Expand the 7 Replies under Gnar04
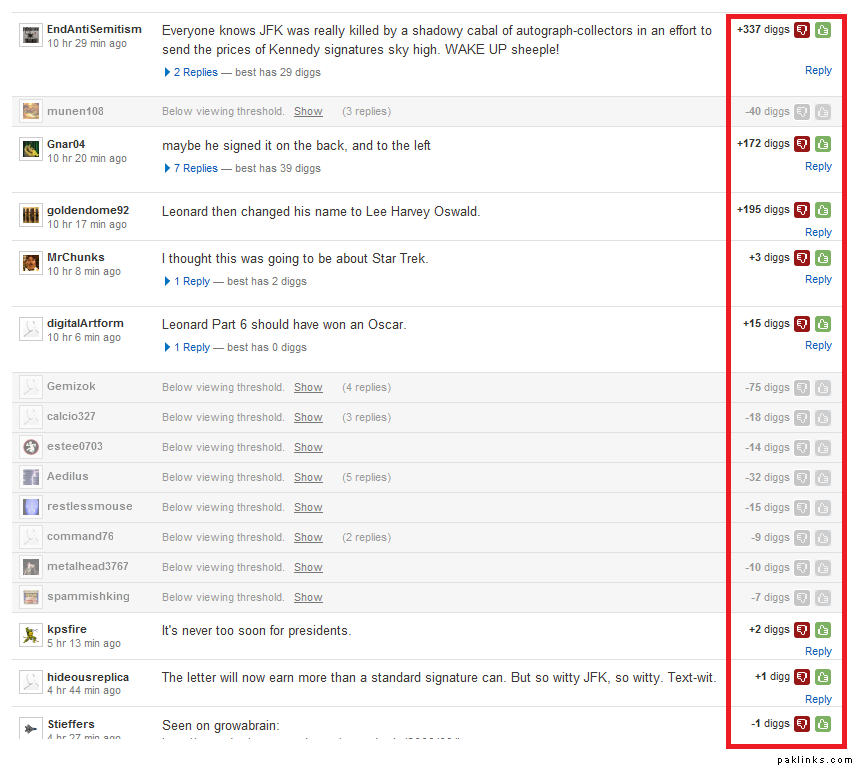The image size is (853, 766). click(195, 168)
